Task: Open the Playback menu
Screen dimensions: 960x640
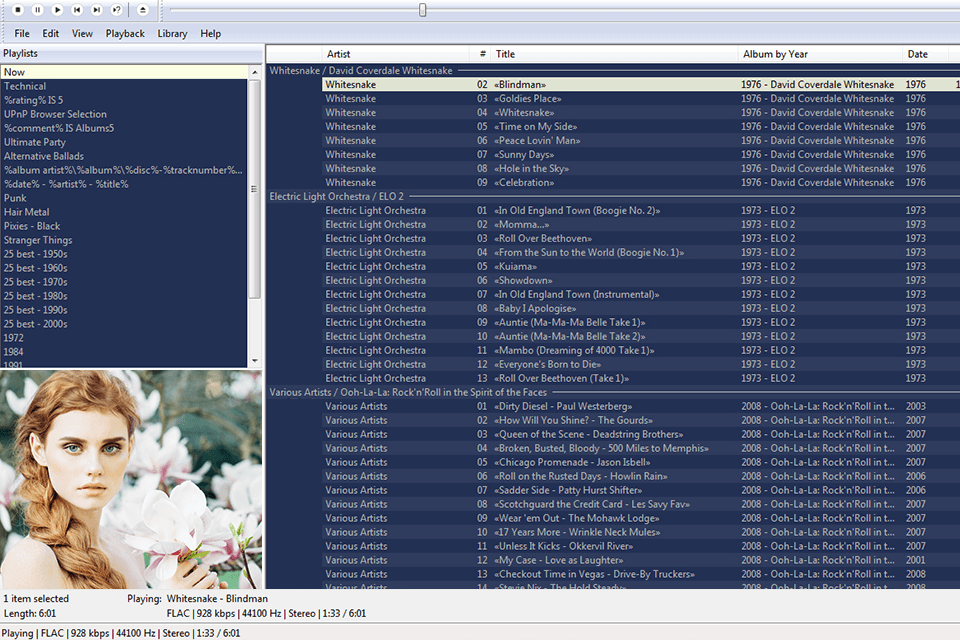Action: click(x=124, y=33)
